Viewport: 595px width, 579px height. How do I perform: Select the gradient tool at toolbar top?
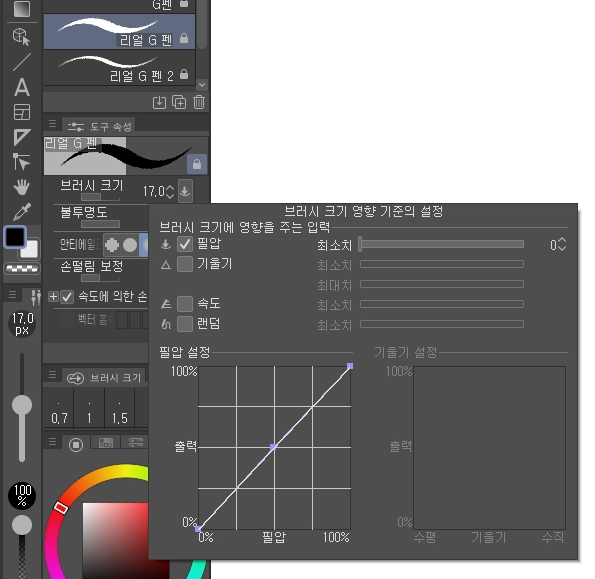(x=22, y=8)
